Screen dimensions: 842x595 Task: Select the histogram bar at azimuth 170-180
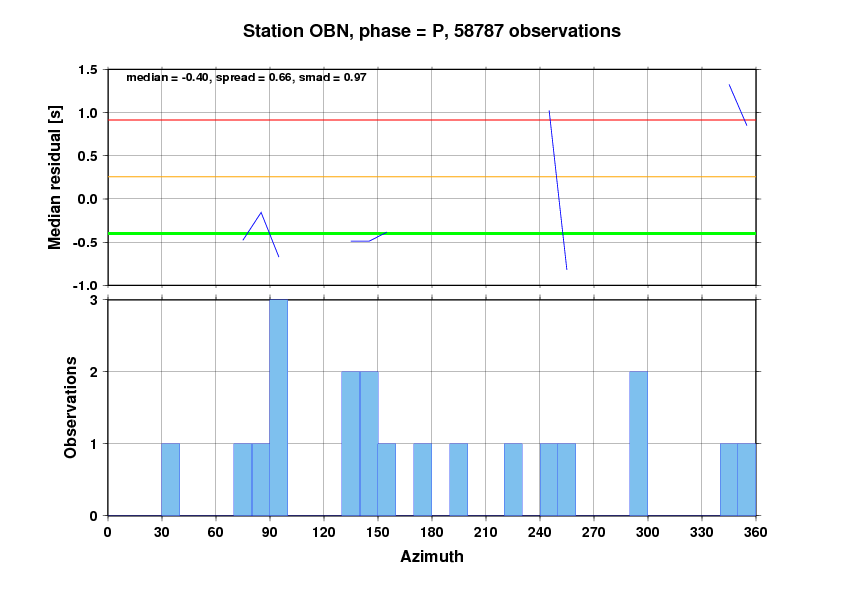click(423, 480)
